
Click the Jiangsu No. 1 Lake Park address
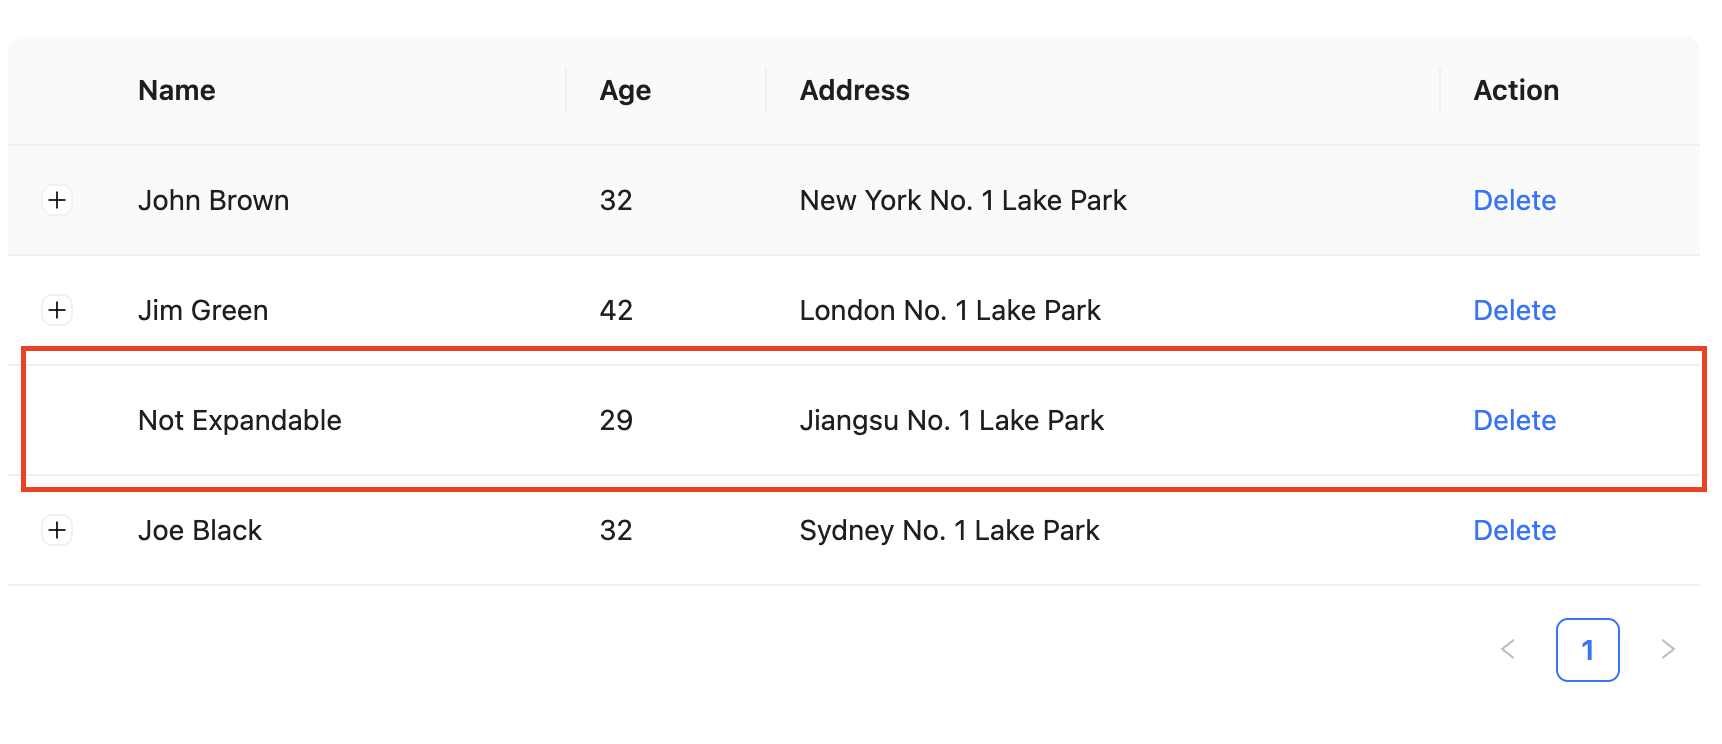952,420
